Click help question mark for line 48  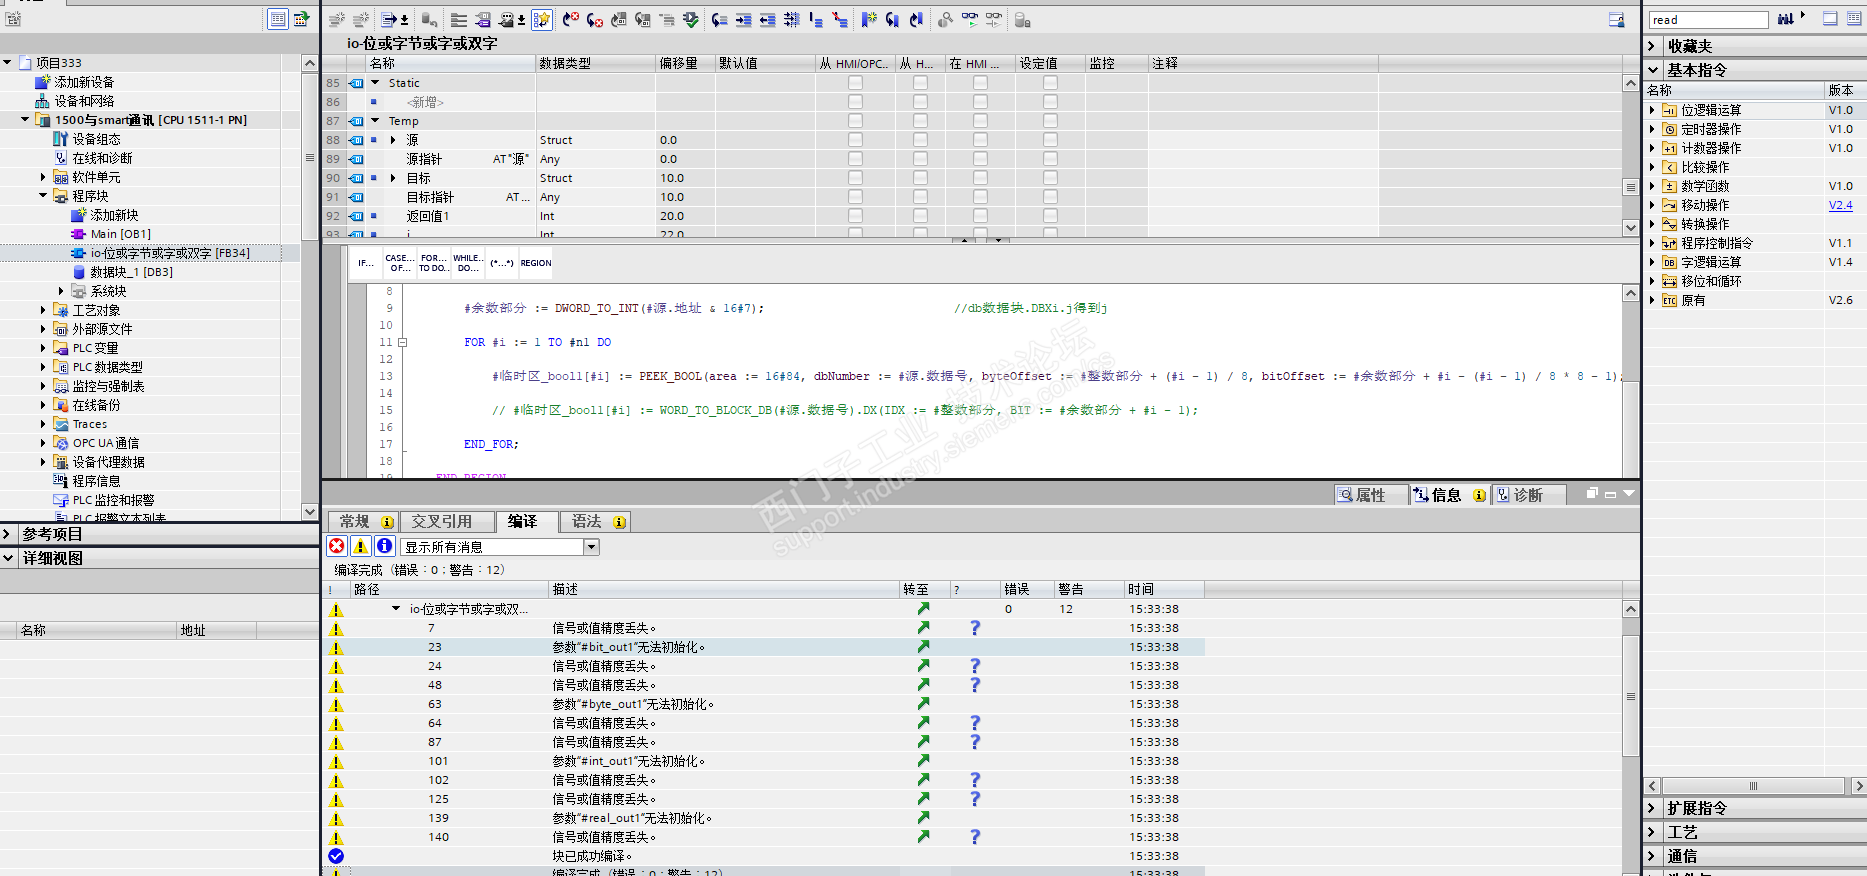975,685
